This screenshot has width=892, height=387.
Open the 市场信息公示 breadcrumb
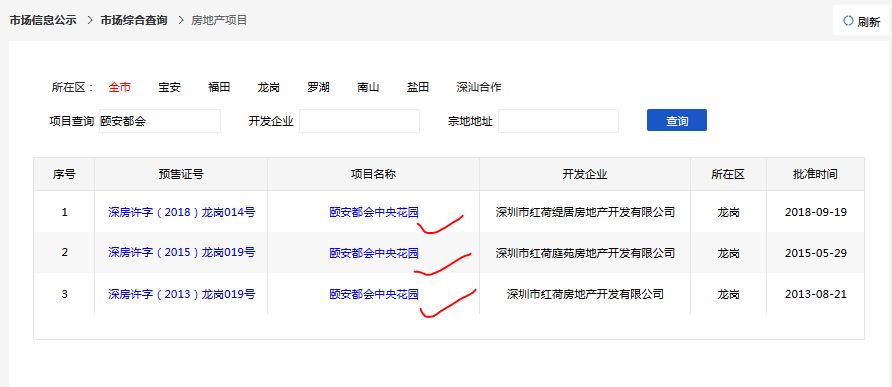pos(43,20)
